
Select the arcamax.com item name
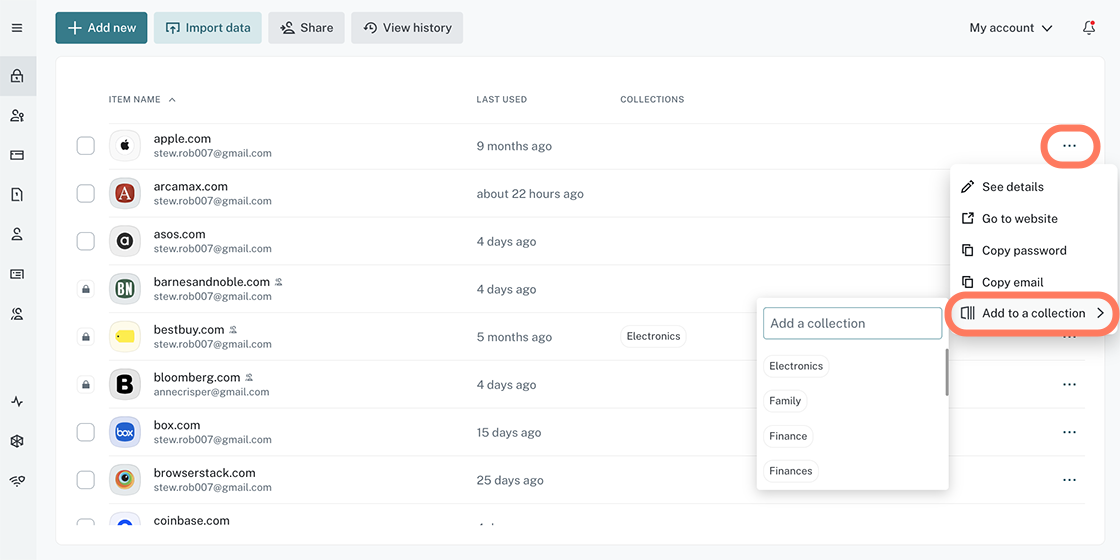click(x=191, y=186)
